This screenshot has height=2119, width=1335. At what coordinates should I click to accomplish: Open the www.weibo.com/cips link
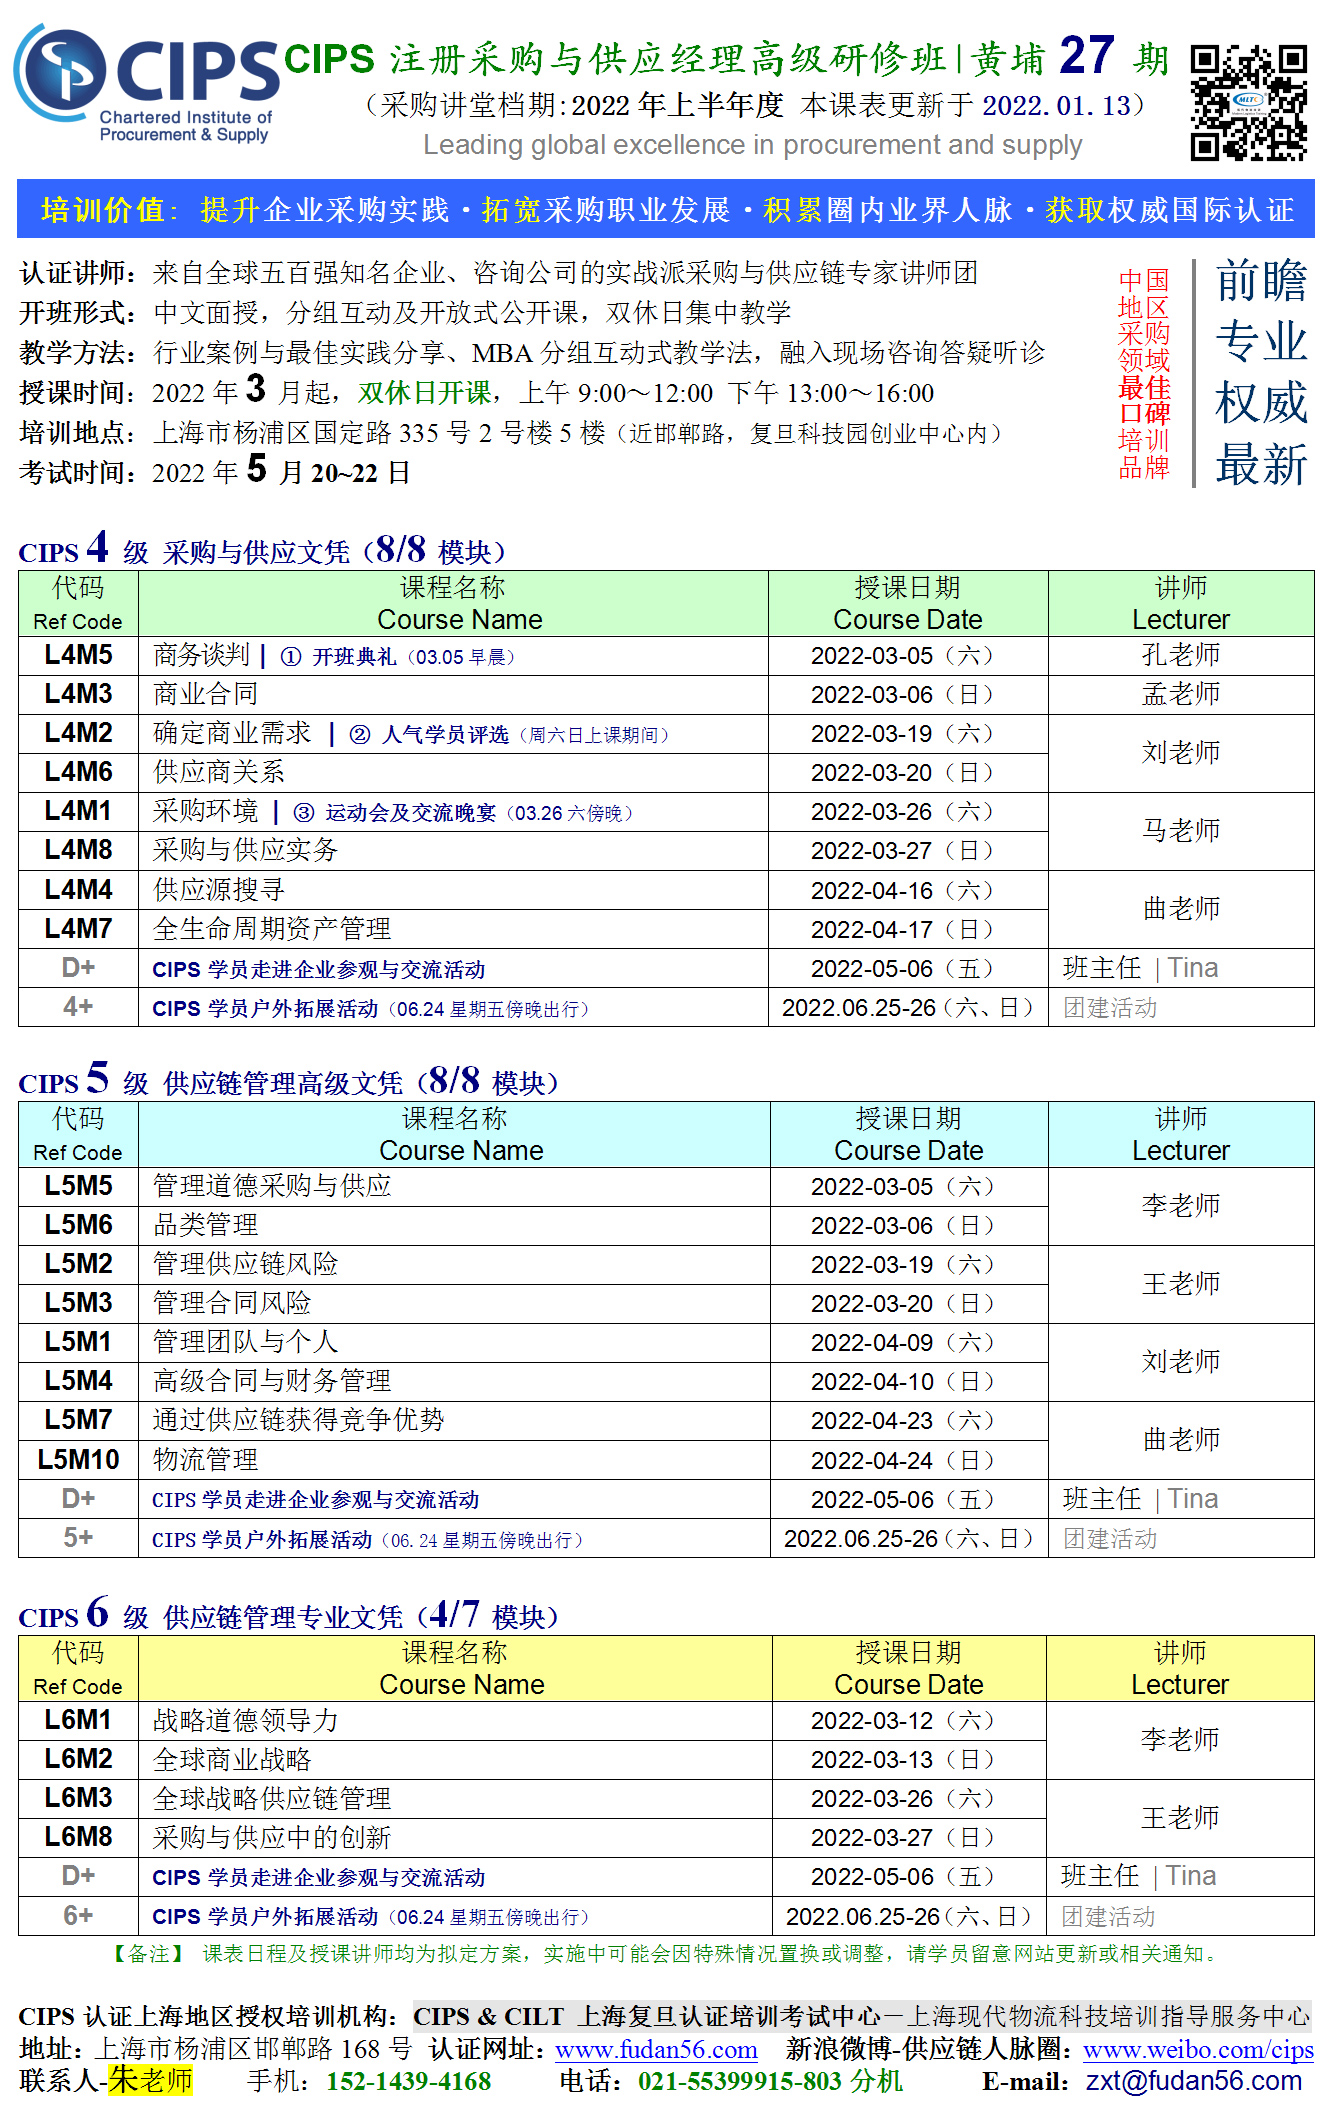pyautogui.click(x=1198, y=2049)
